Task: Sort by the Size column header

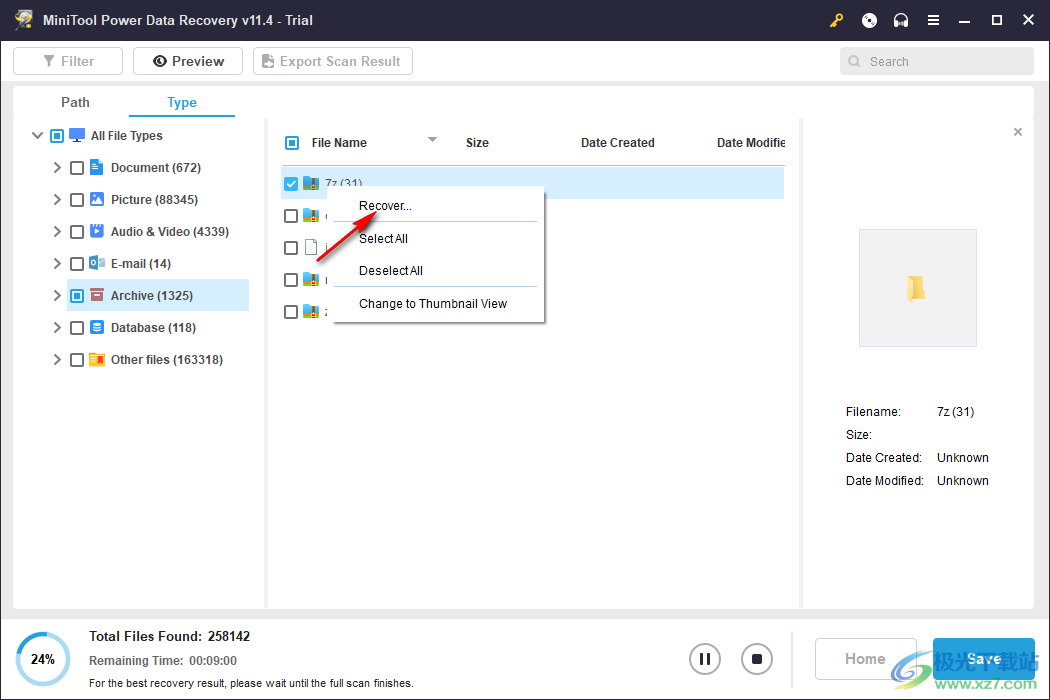Action: coord(477,143)
